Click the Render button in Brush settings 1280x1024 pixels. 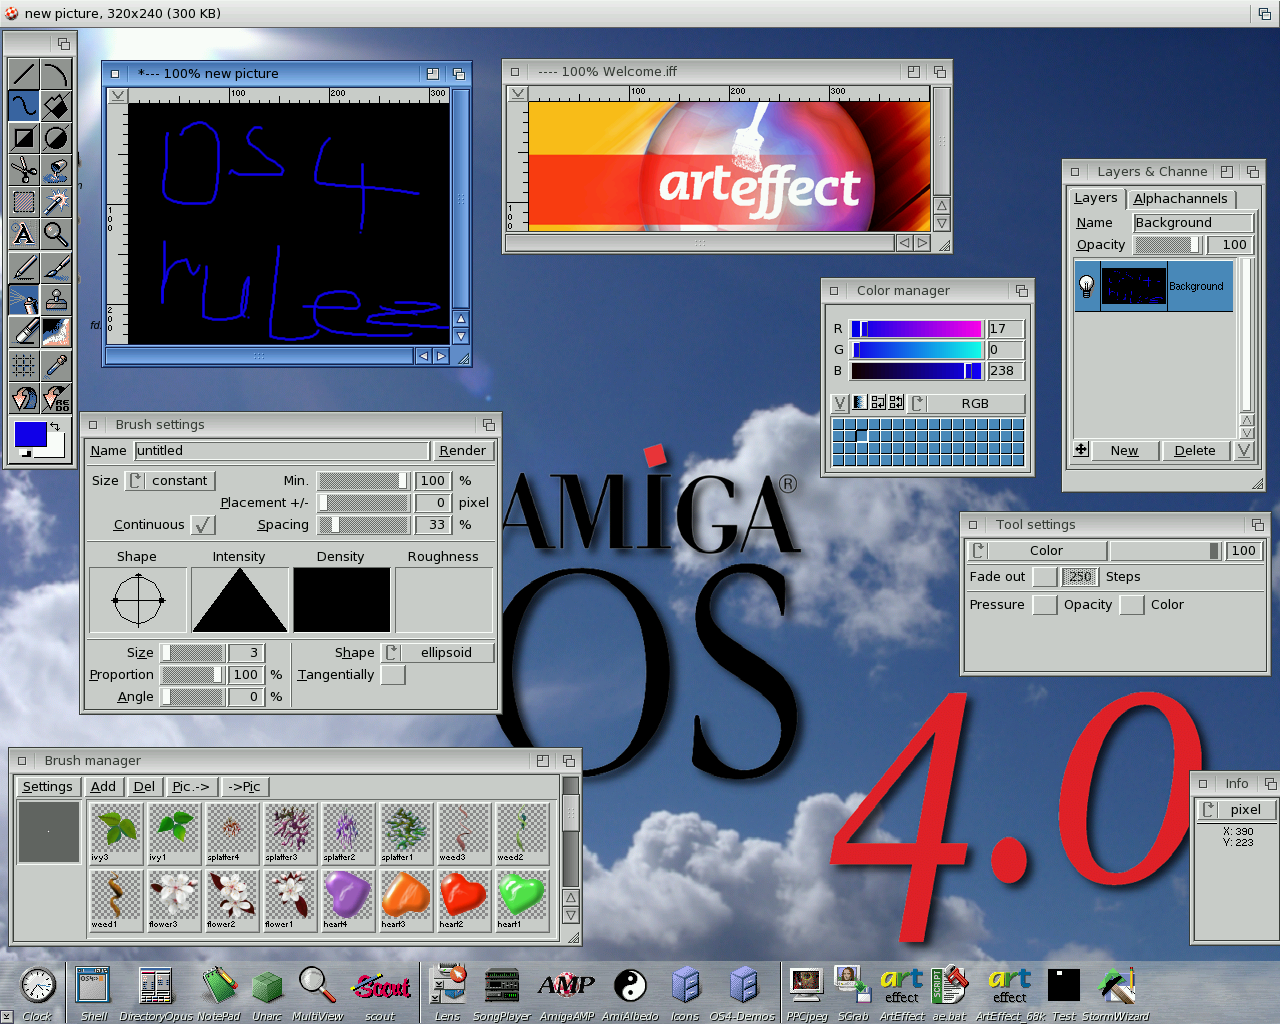click(462, 451)
